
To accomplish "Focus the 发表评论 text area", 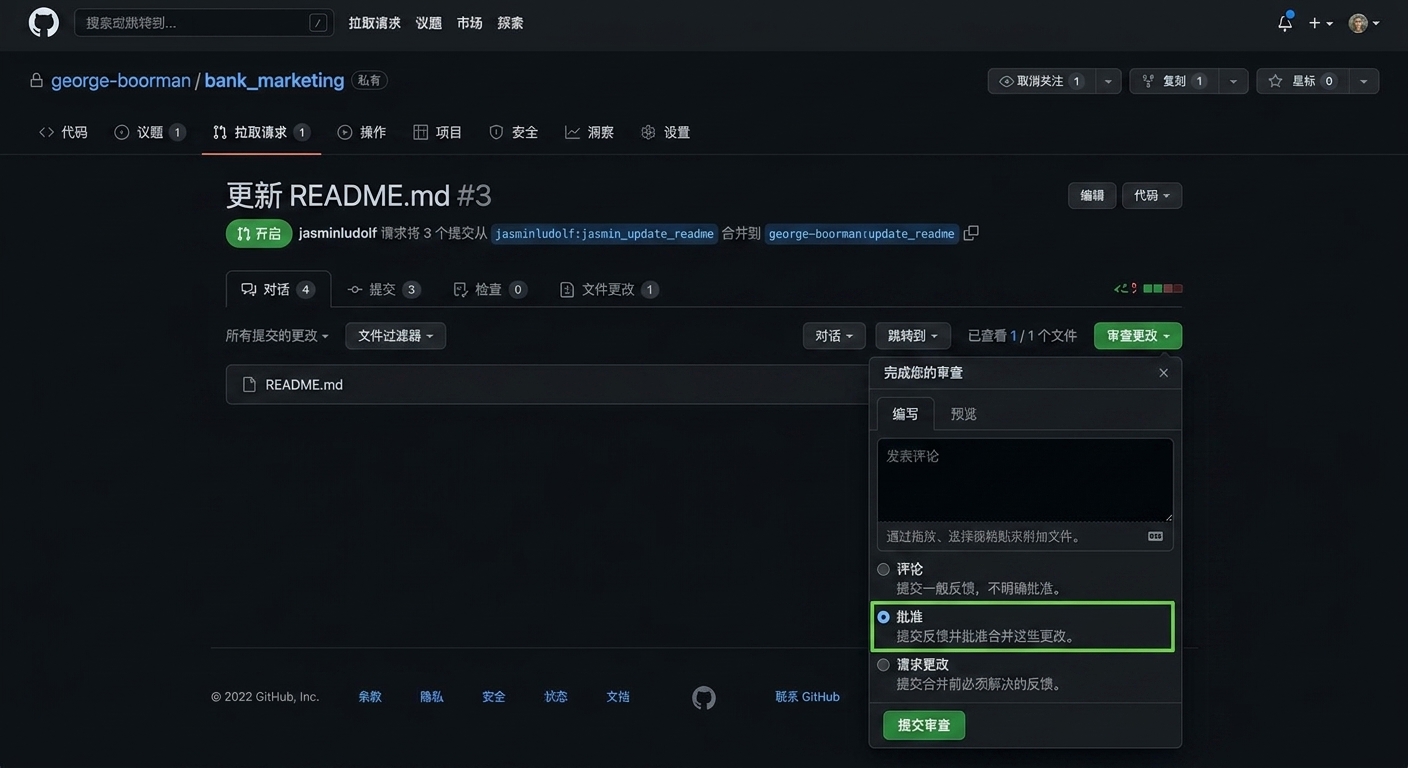I will [1025, 480].
